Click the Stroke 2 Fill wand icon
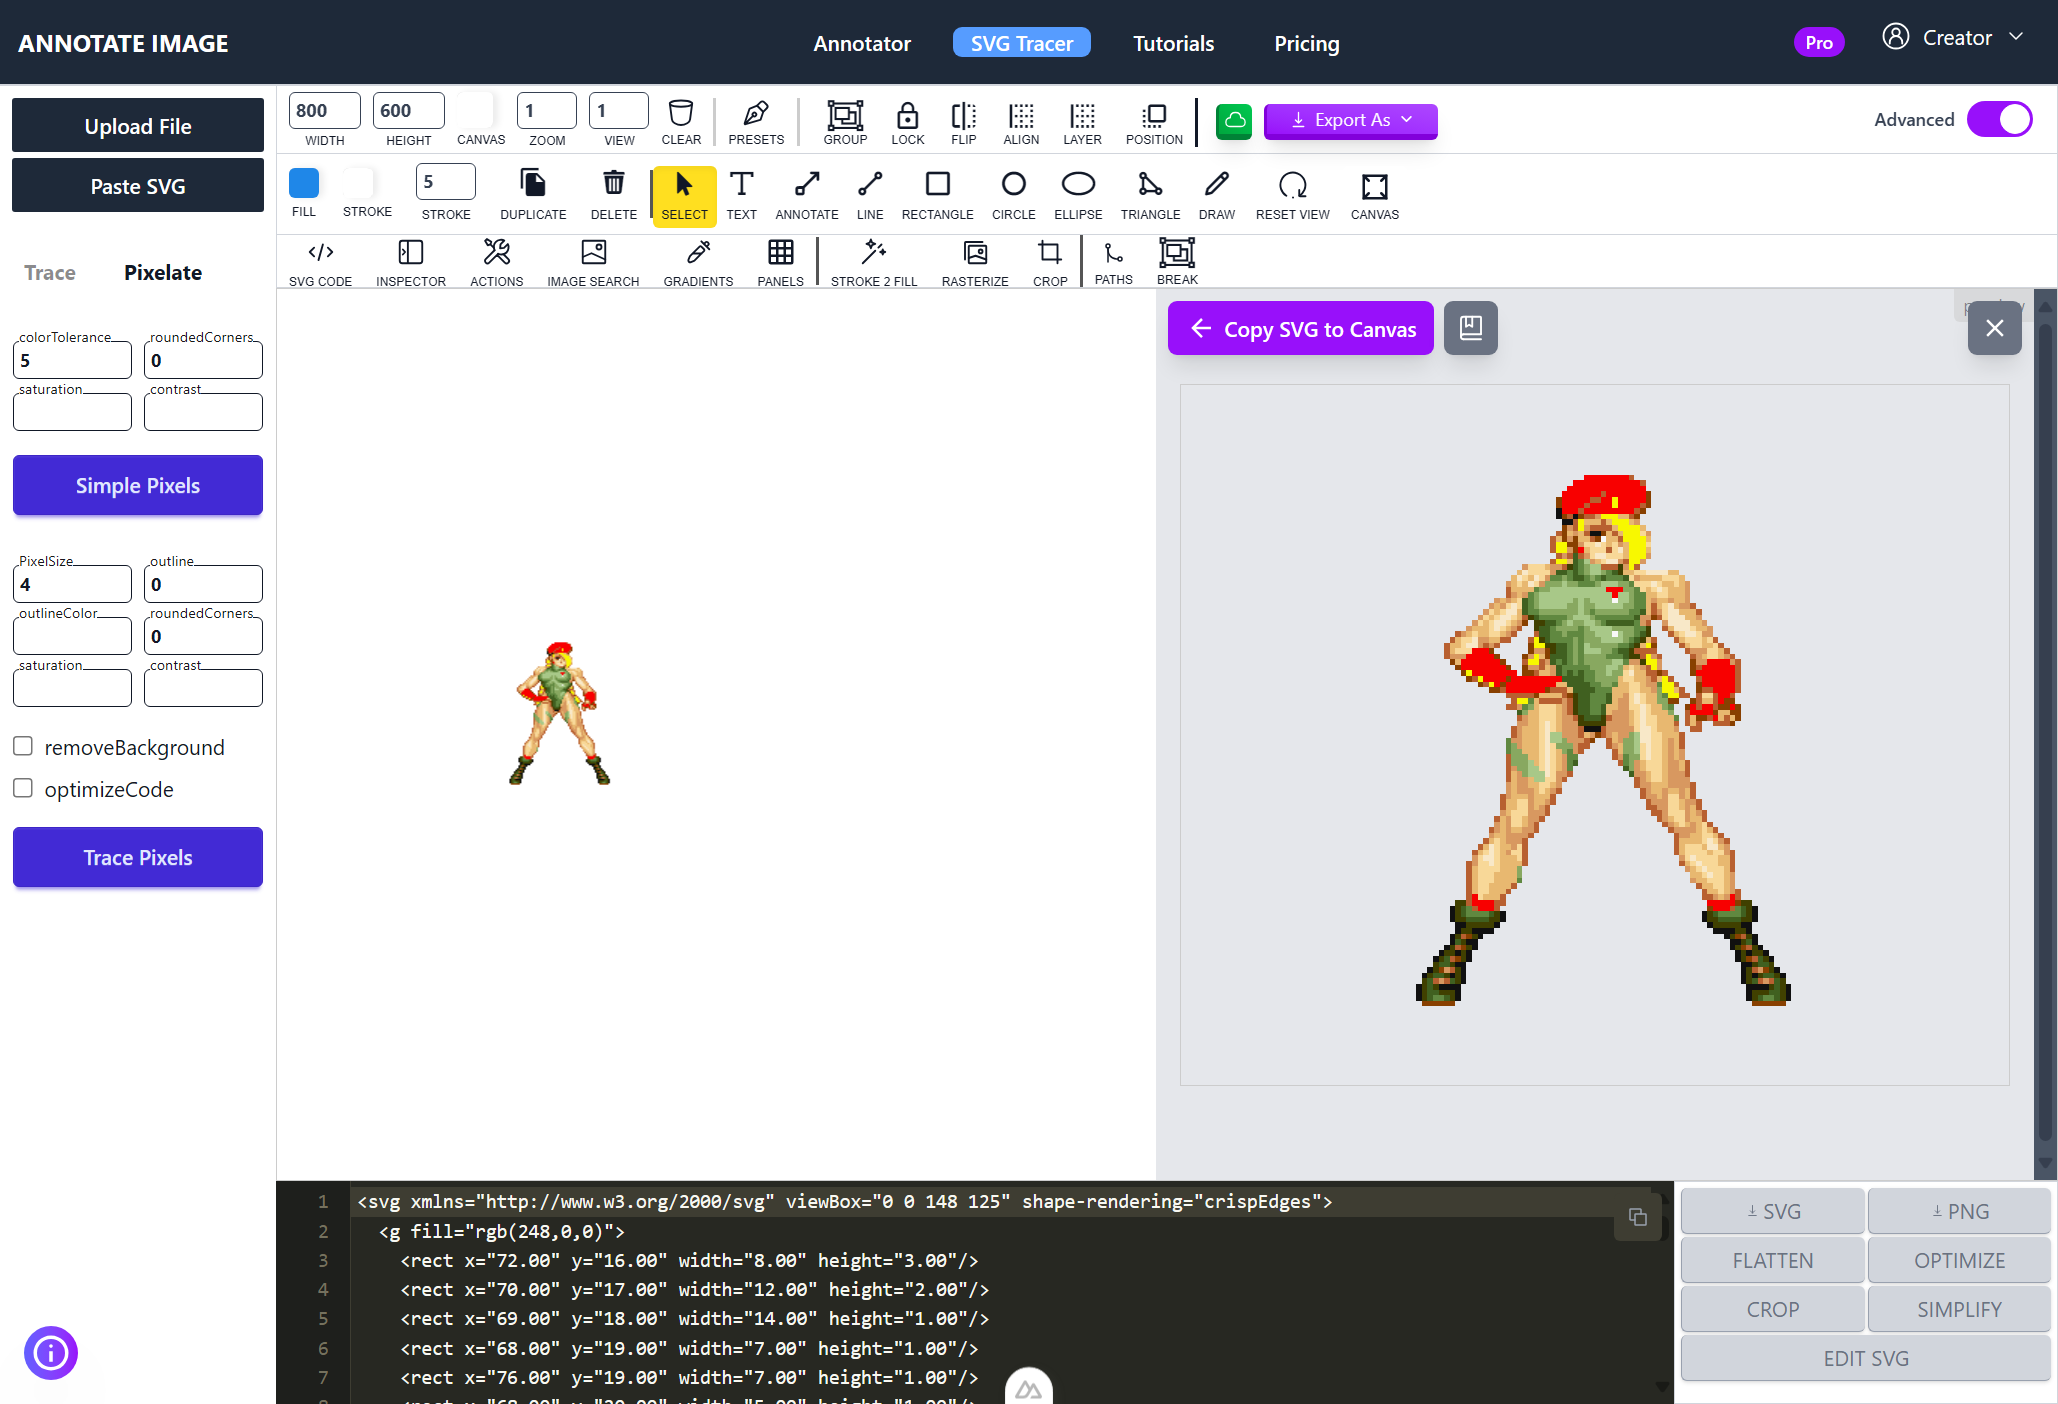Screen dimensions: 2058x1404 tap(873, 252)
